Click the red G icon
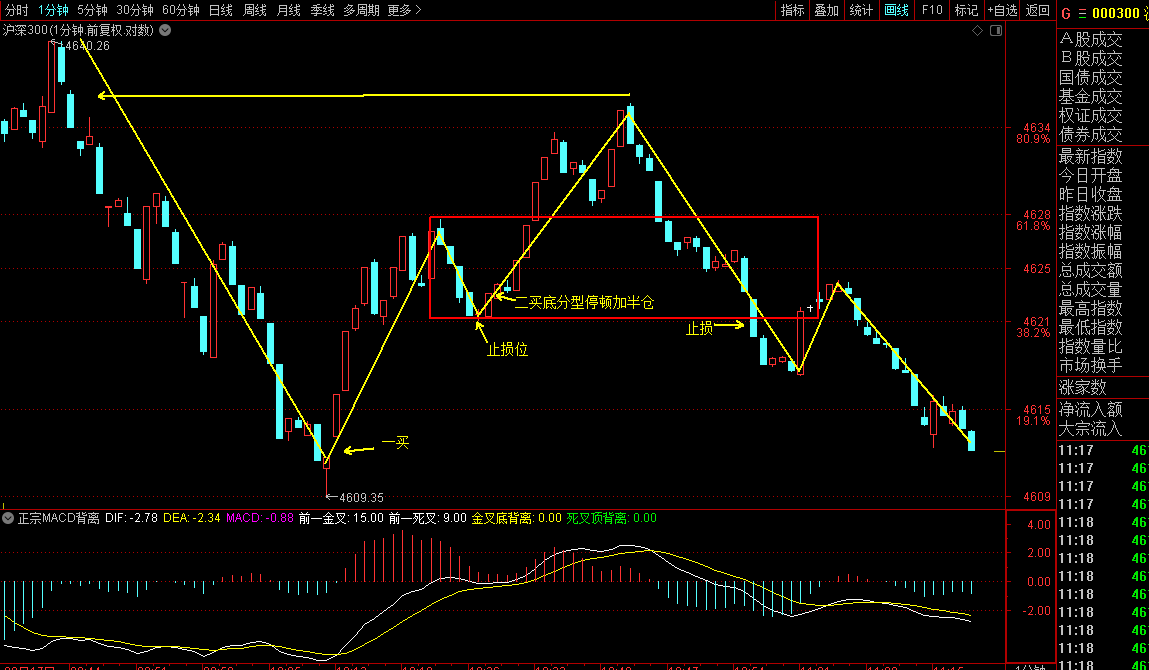Image resolution: width=1149 pixels, height=670 pixels. click(x=1066, y=13)
